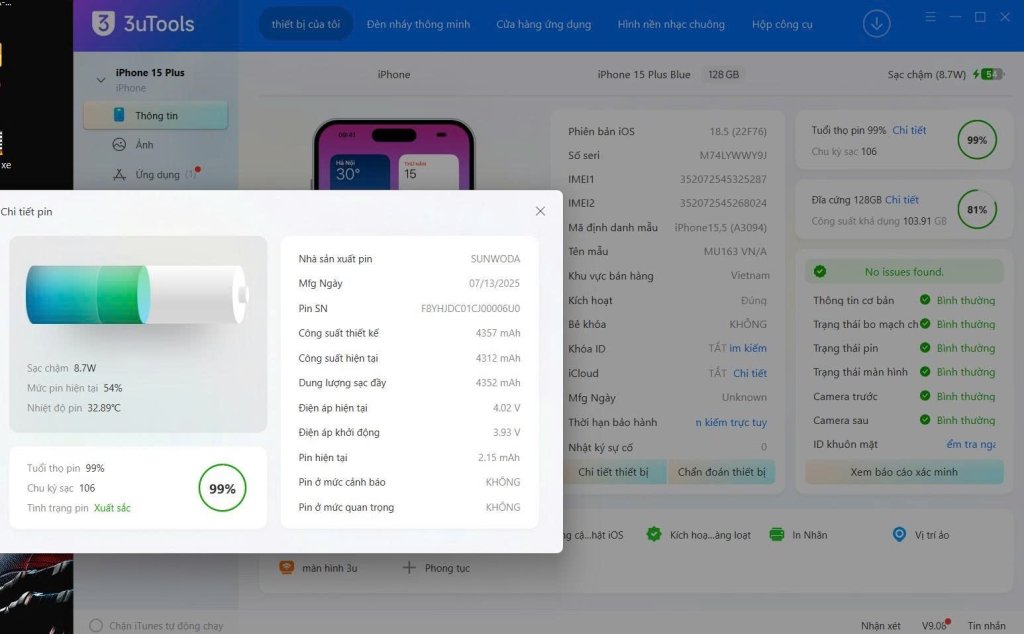The width and height of the screenshot is (1024, 634).
Task: Open the Đèn nháy thông minh tab
Action: click(418, 24)
